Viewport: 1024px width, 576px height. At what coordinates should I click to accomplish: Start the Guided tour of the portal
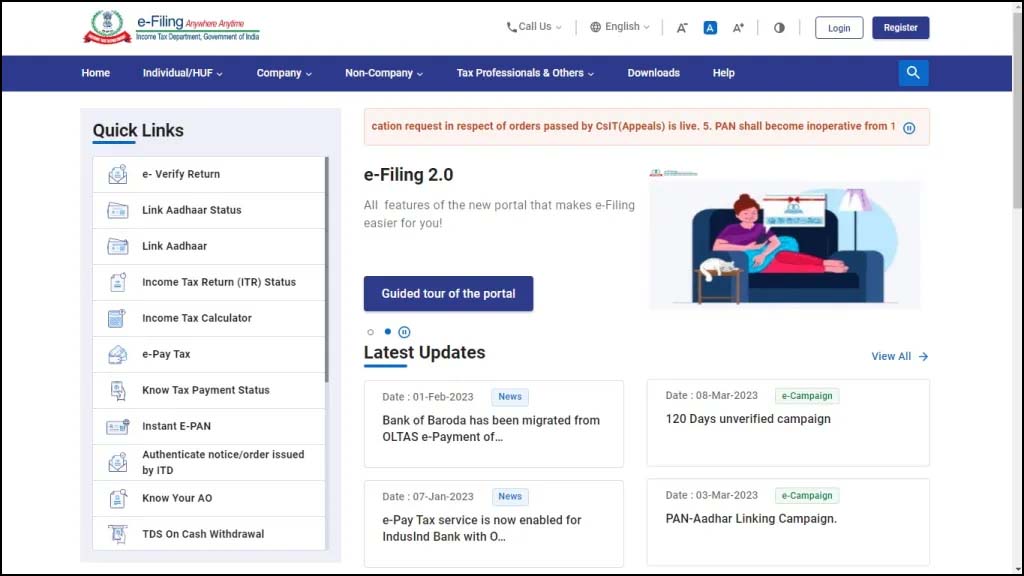coord(449,294)
